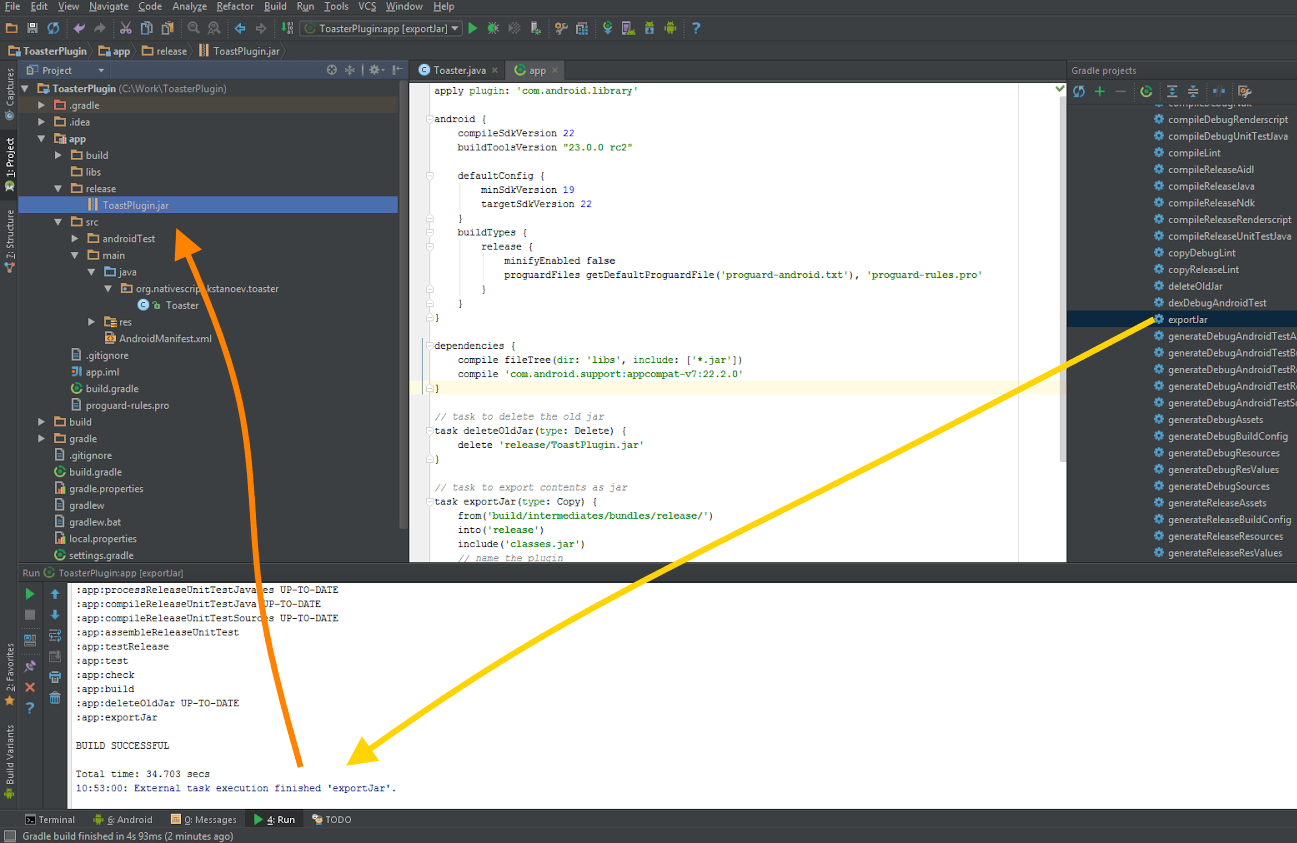Click the Sync Project with Gradle Files icon
This screenshot has width=1297, height=843.
coord(607,29)
